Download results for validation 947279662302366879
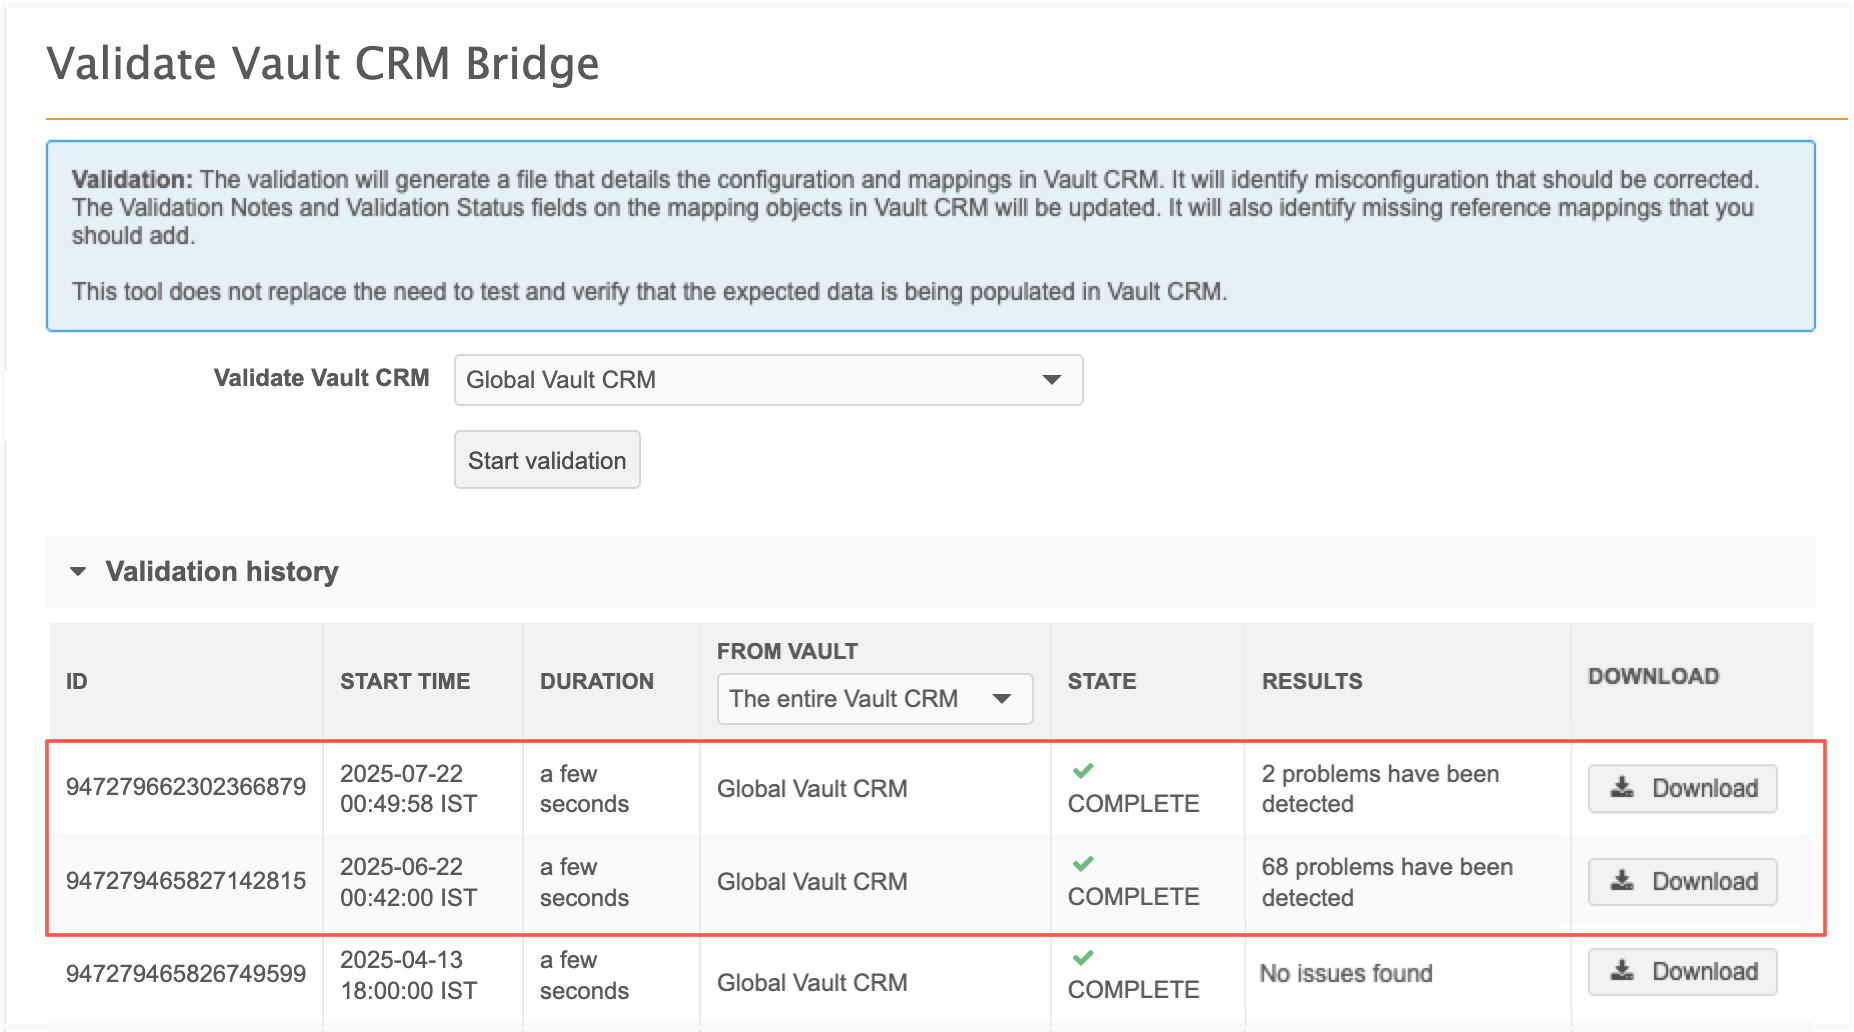 1682,788
